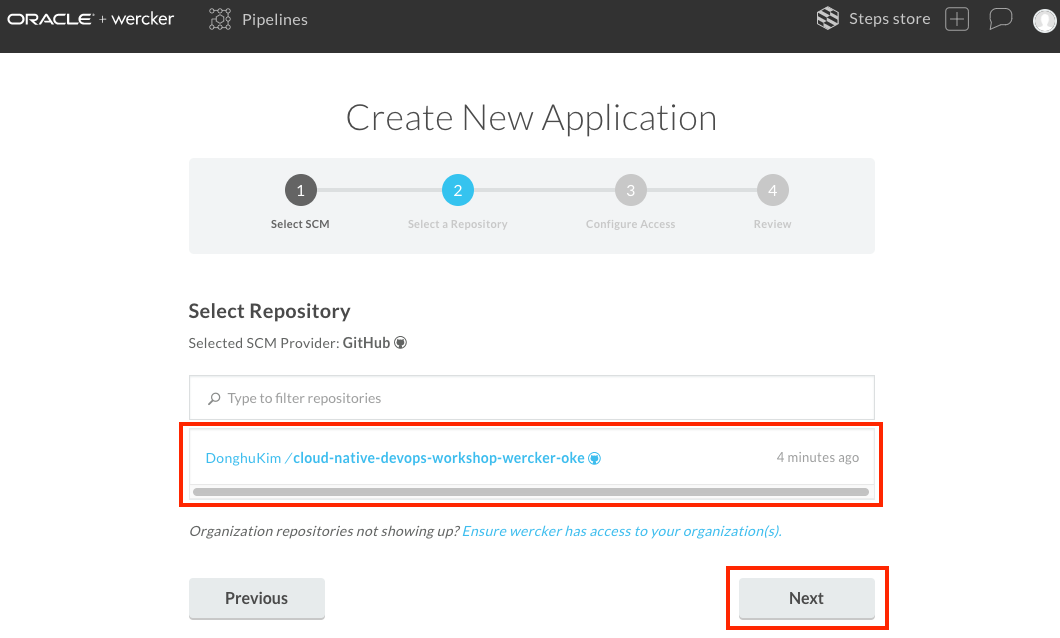
Task: Click the DonghuKim owner name
Action: [x=243, y=458]
